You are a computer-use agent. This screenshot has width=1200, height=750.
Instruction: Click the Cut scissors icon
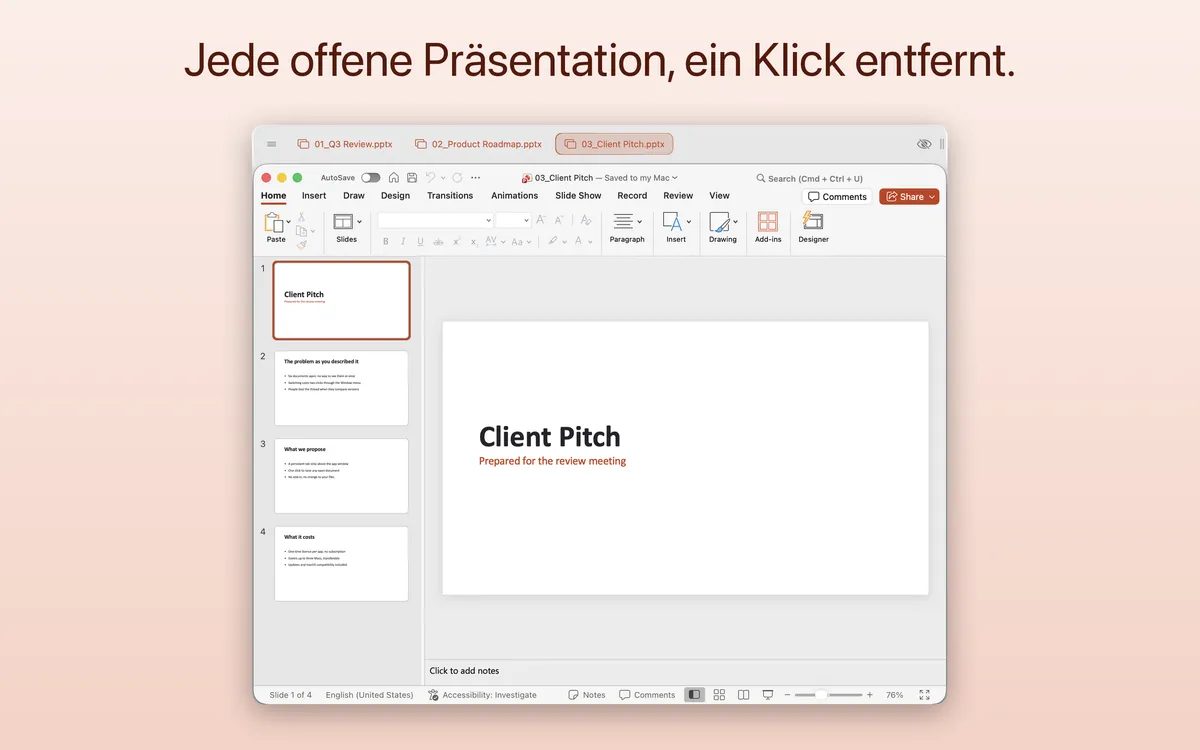click(x=301, y=217)
